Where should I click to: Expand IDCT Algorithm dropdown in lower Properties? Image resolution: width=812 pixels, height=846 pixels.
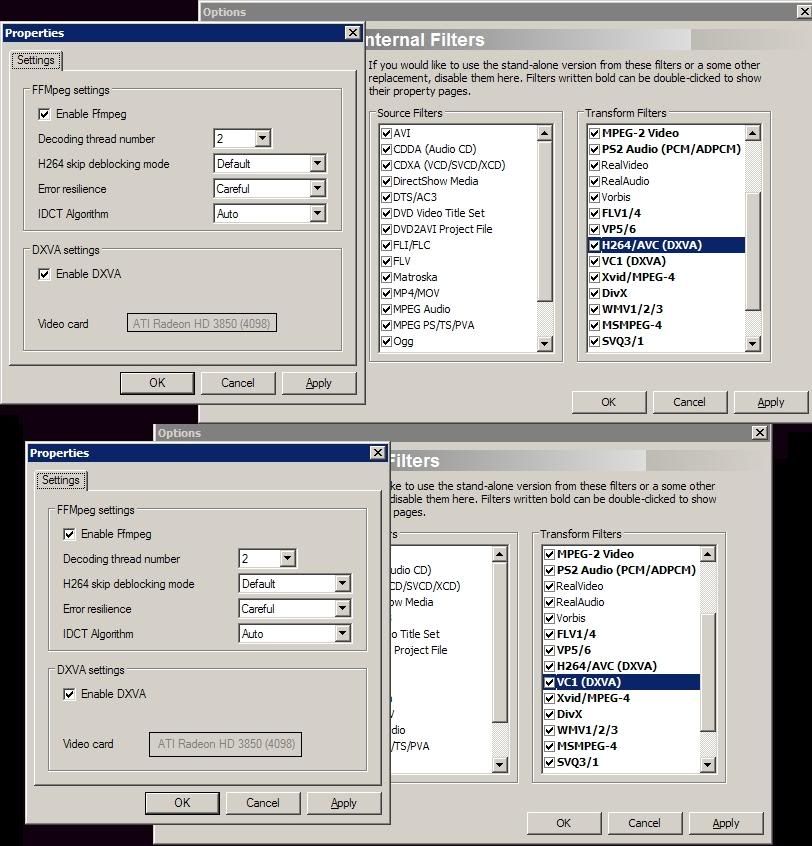[343, 634]
